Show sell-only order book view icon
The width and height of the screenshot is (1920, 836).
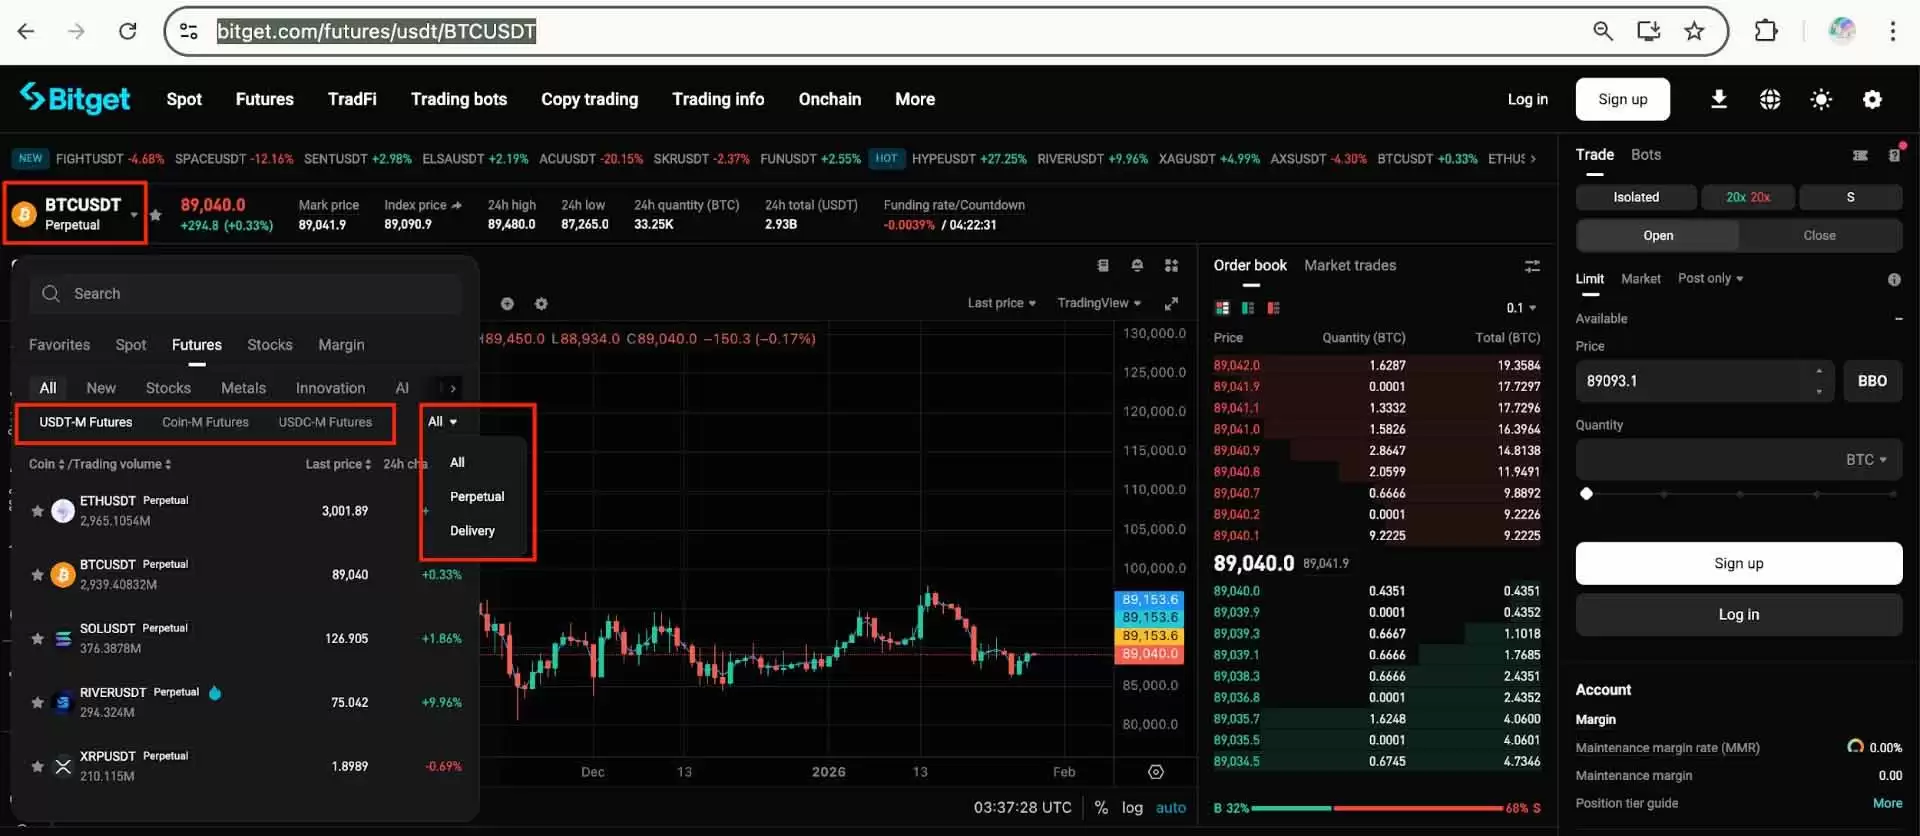click(1273, 308)
